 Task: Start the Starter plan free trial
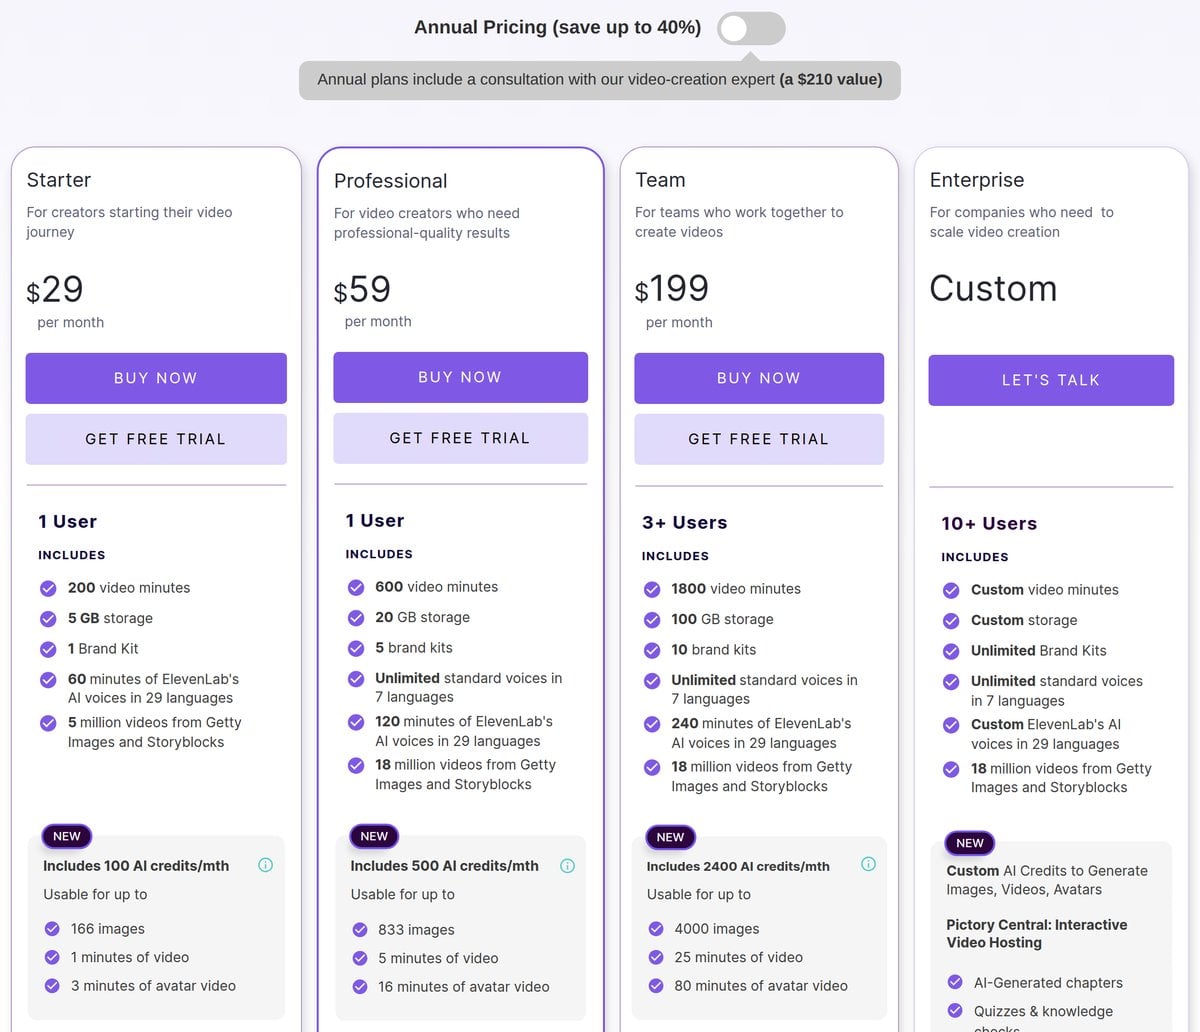156,439
